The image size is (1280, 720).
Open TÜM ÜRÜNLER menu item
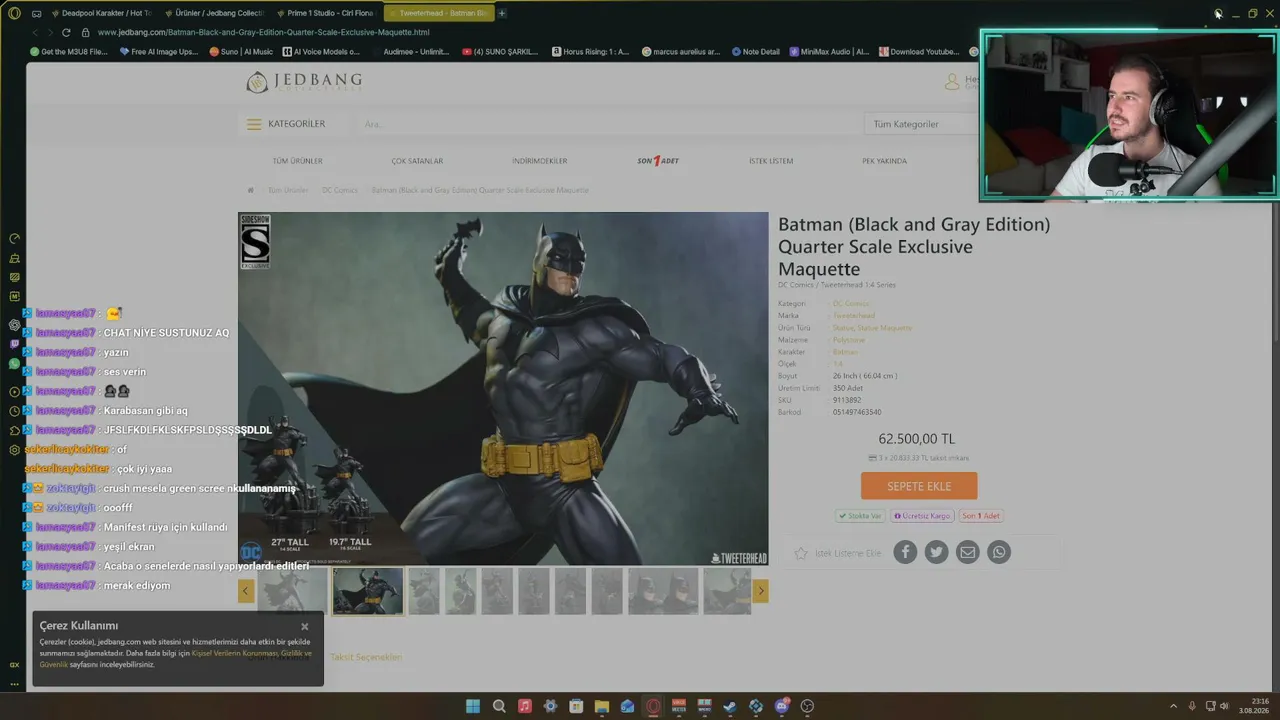[x=297, y=161]
